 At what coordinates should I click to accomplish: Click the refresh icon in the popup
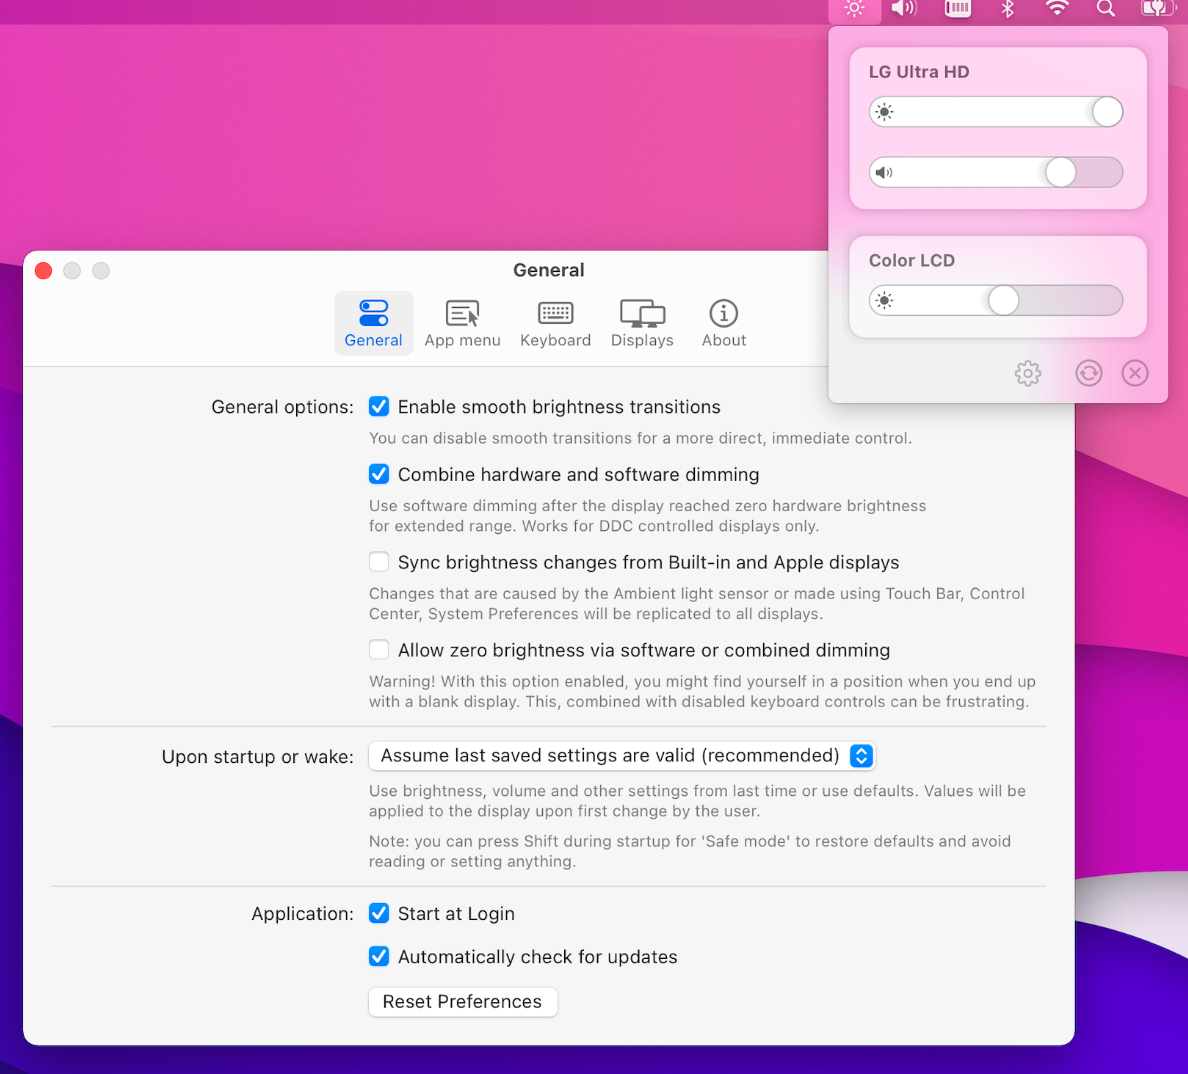[x=1088, y=373]
